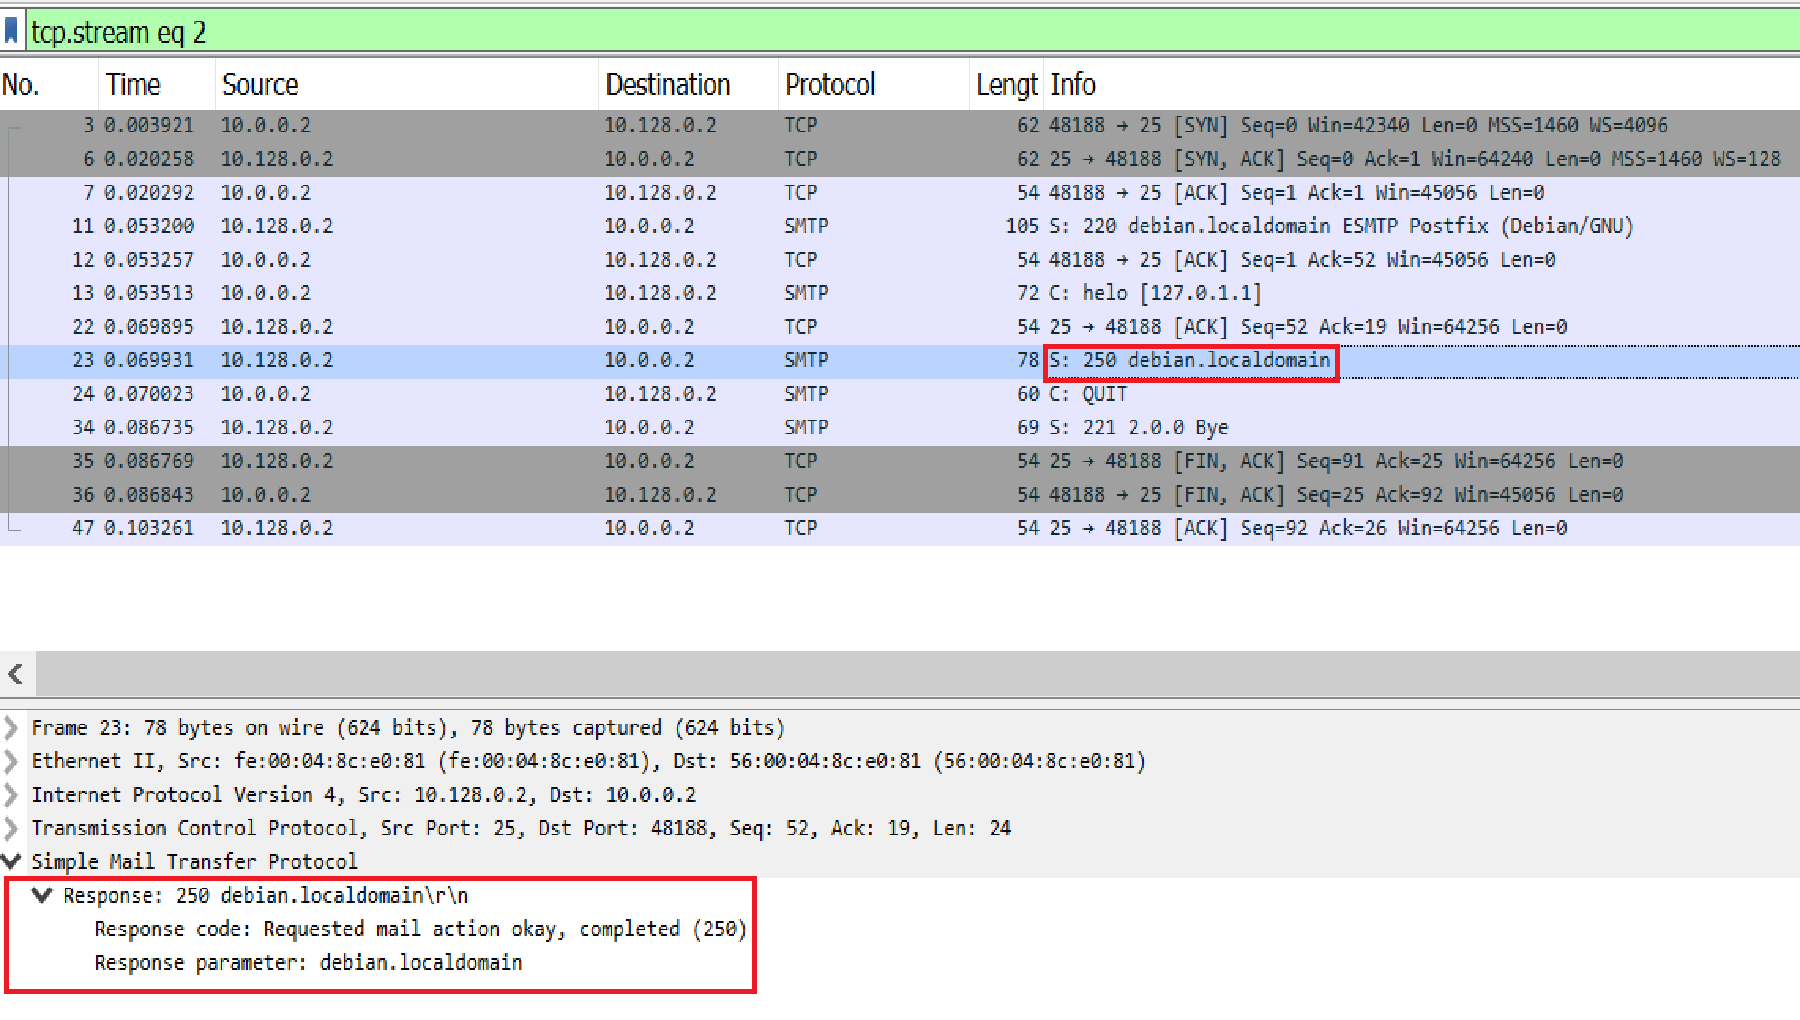This screenshot has width=1800, height=1020.
Task: Expand Transmission Control Protocol details
Action: [x=11, y=827]
